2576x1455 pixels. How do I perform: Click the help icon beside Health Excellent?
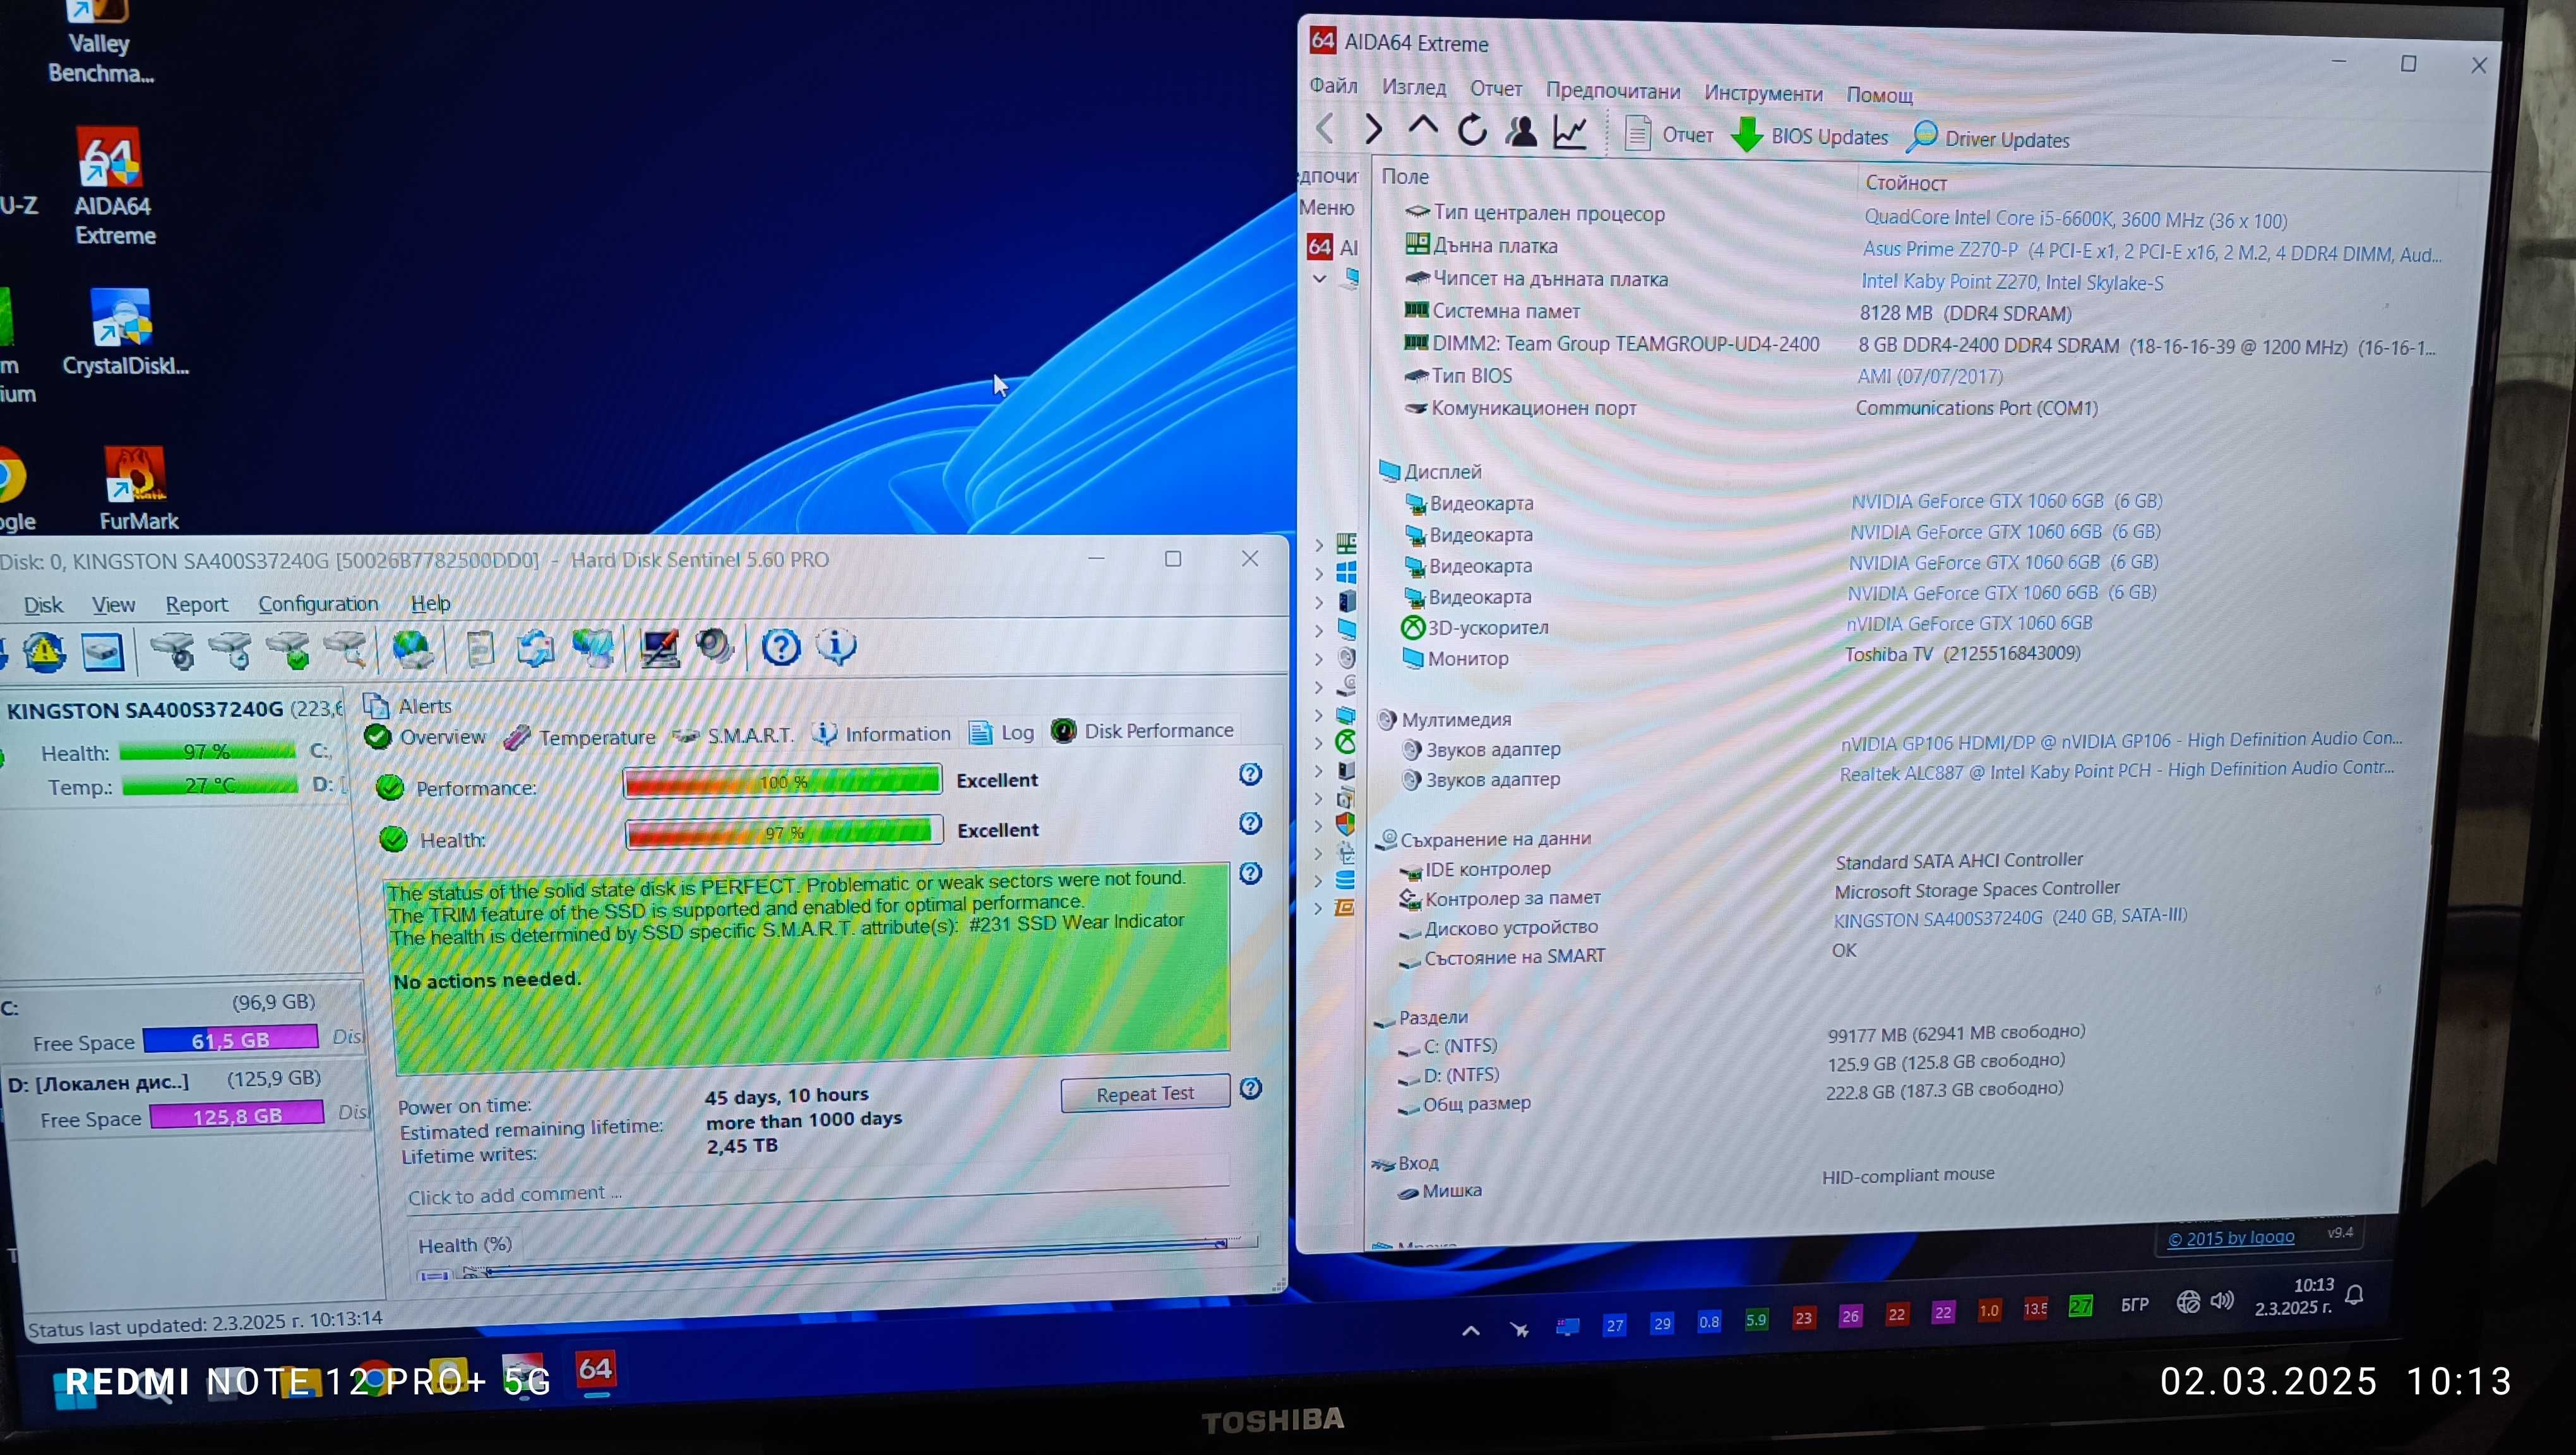[1250, 823]
